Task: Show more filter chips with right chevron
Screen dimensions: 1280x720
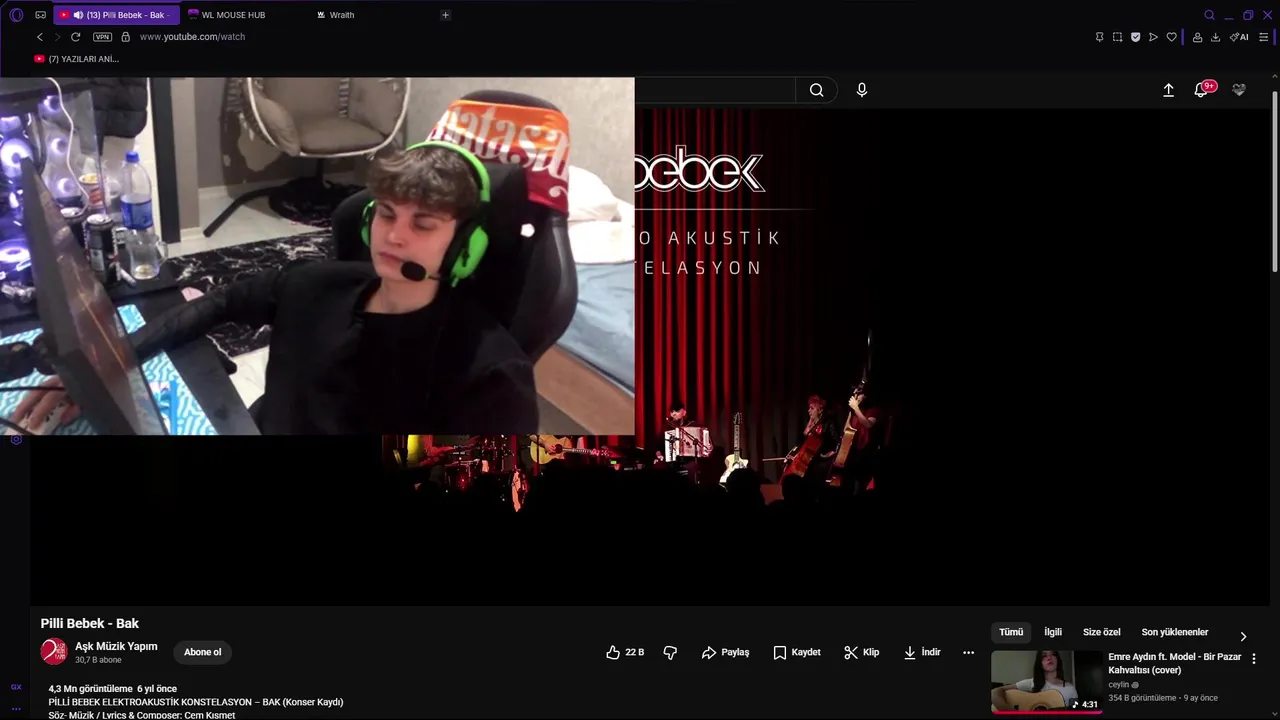Action: (1243, 636)
